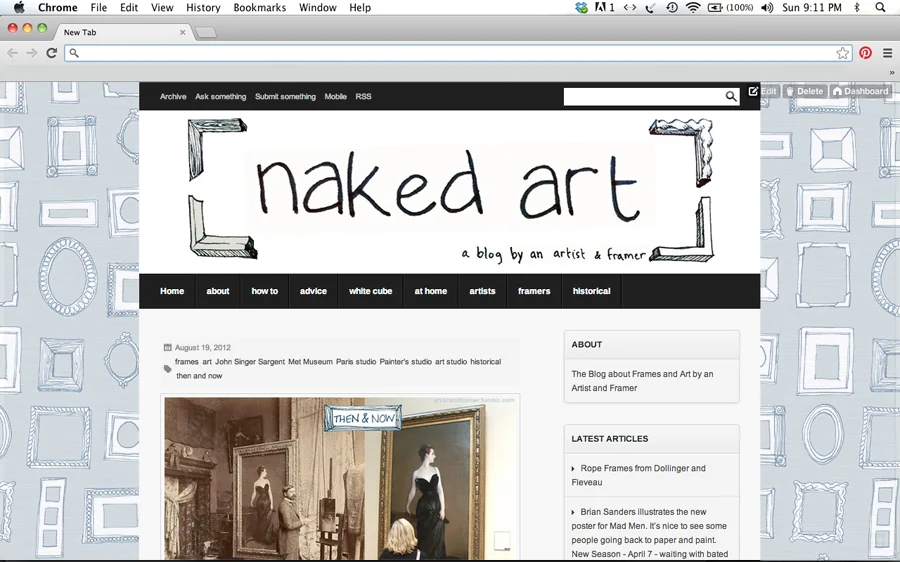Open the Ask something link
This screenshot has height=562, width=900.
[x=220, y=96]
